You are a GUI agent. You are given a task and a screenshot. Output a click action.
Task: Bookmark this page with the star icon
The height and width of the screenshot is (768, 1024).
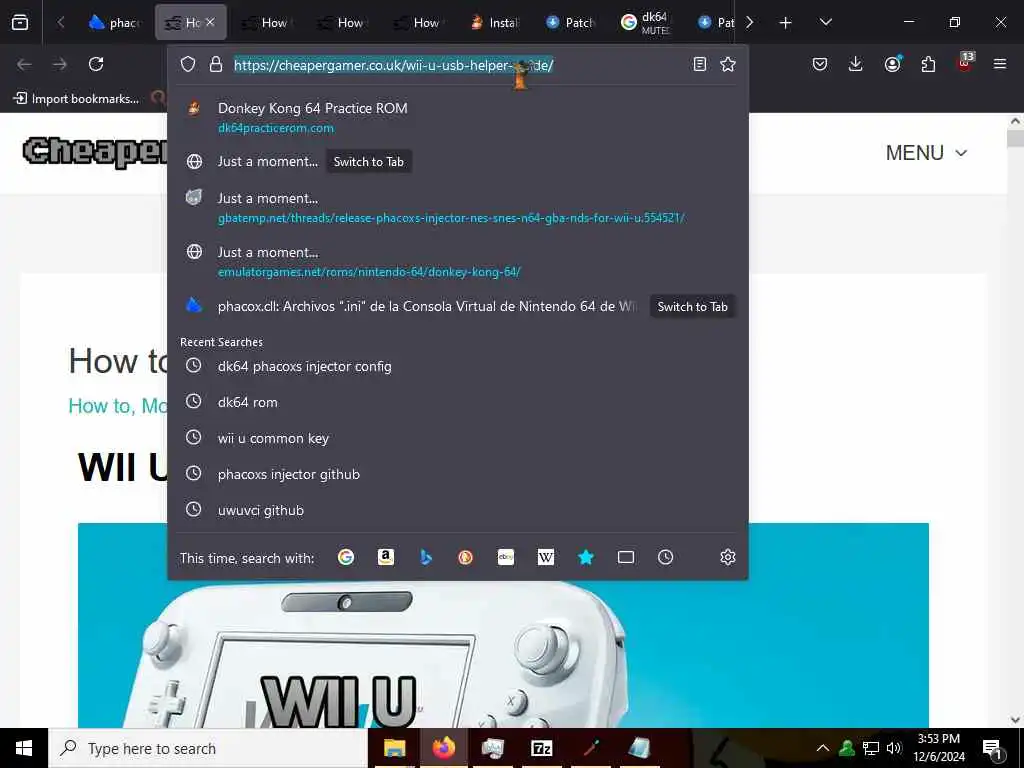728,64
